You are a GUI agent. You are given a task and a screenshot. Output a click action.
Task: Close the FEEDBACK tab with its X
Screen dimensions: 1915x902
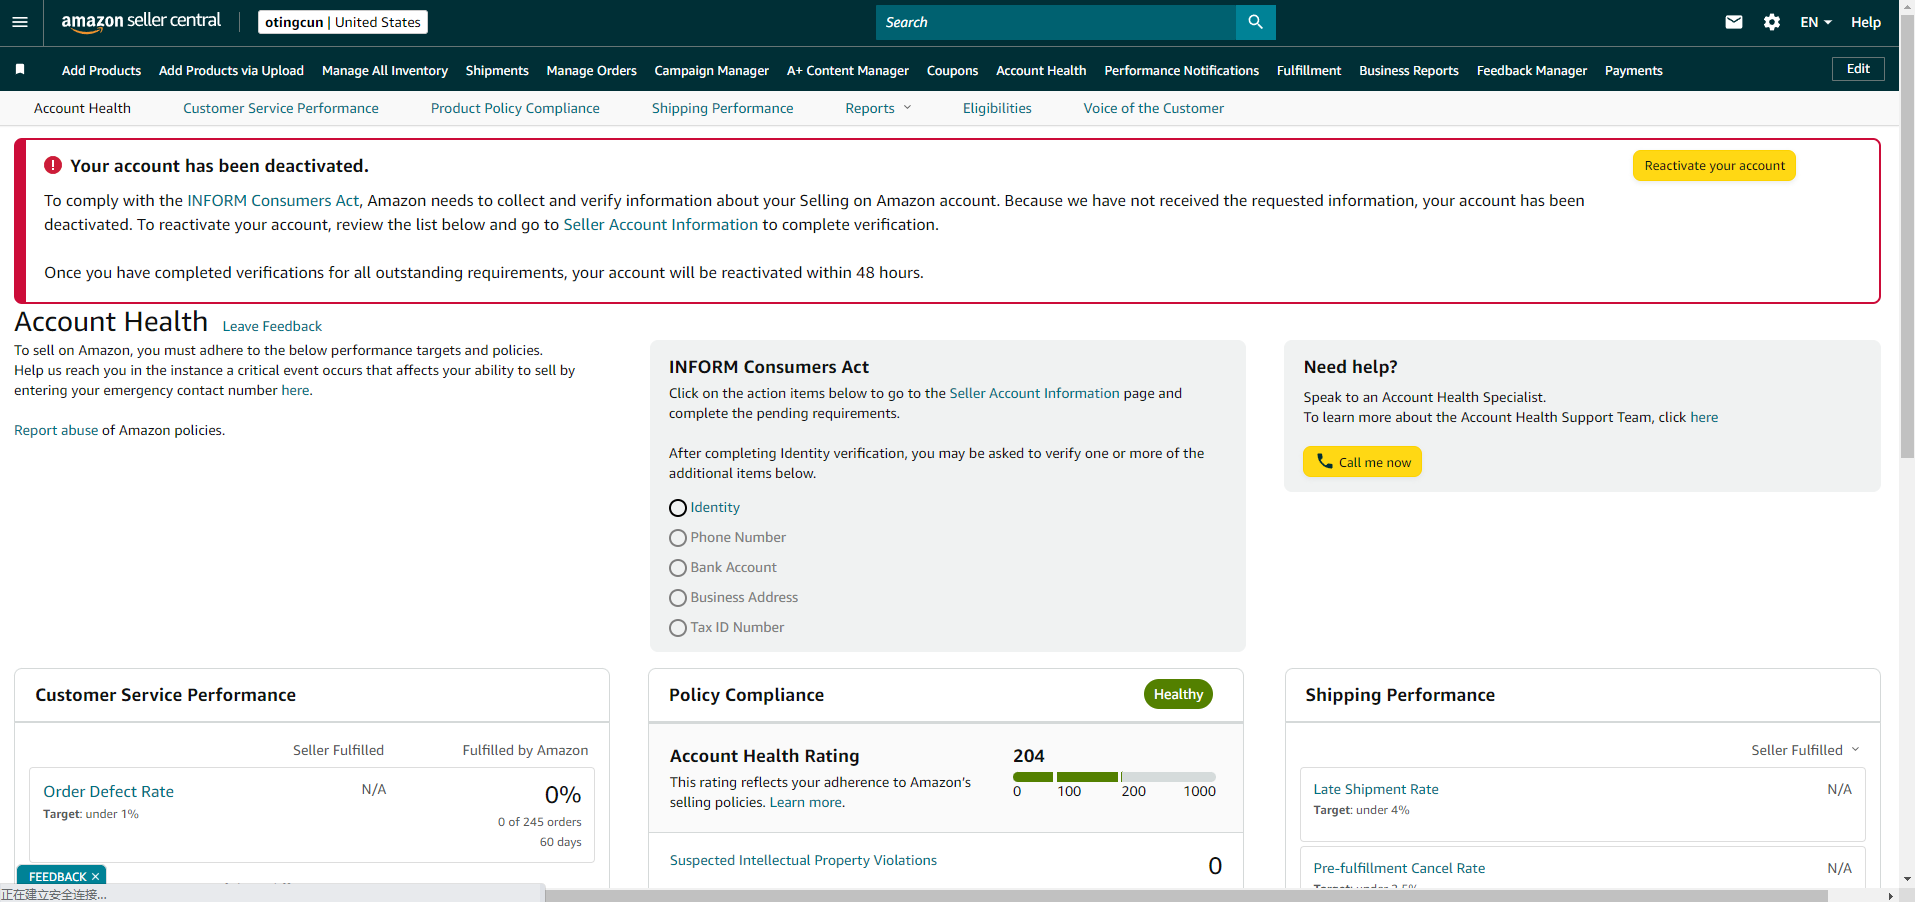click(95, 877)
